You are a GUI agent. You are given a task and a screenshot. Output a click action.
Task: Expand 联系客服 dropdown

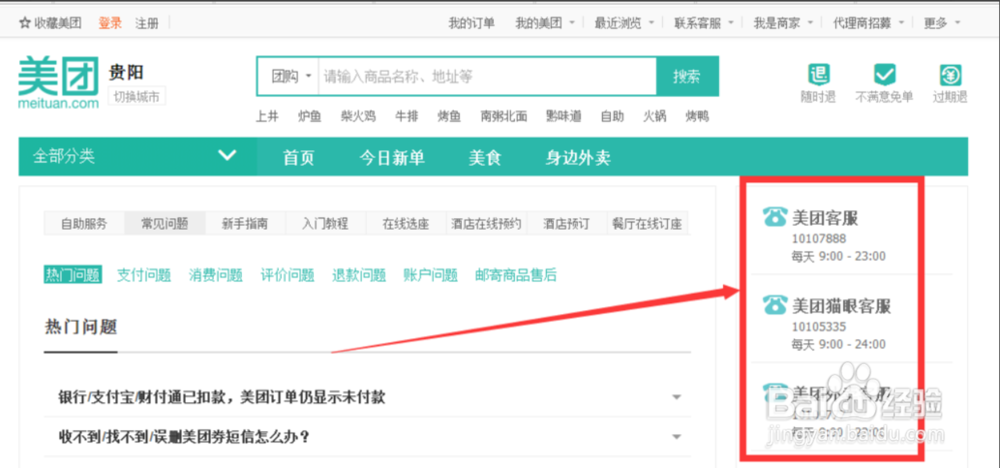(703, 24)
